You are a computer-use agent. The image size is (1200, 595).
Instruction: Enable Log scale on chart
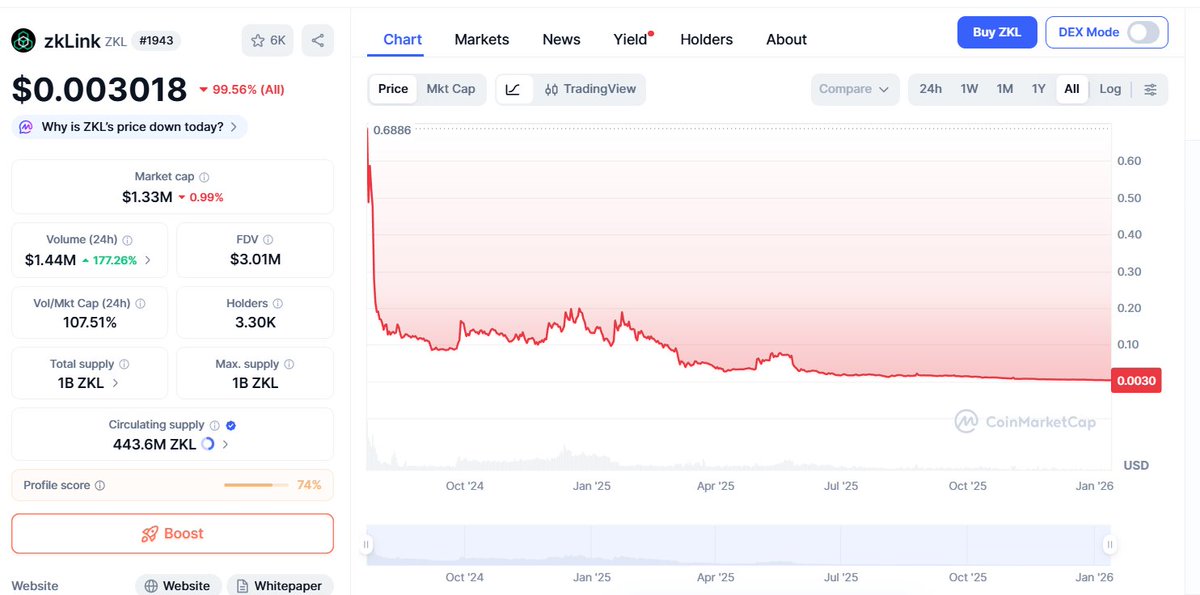pyautogui.click(x=1110, y=89)
